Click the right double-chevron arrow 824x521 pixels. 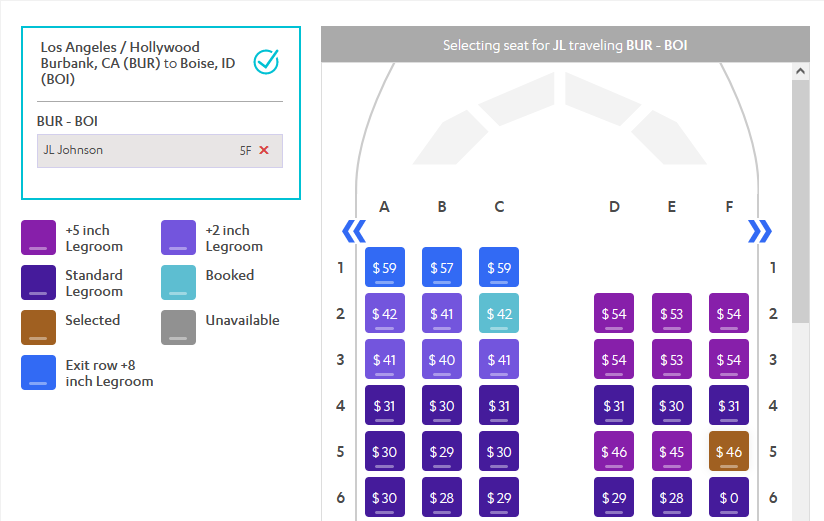coord(760,231)
